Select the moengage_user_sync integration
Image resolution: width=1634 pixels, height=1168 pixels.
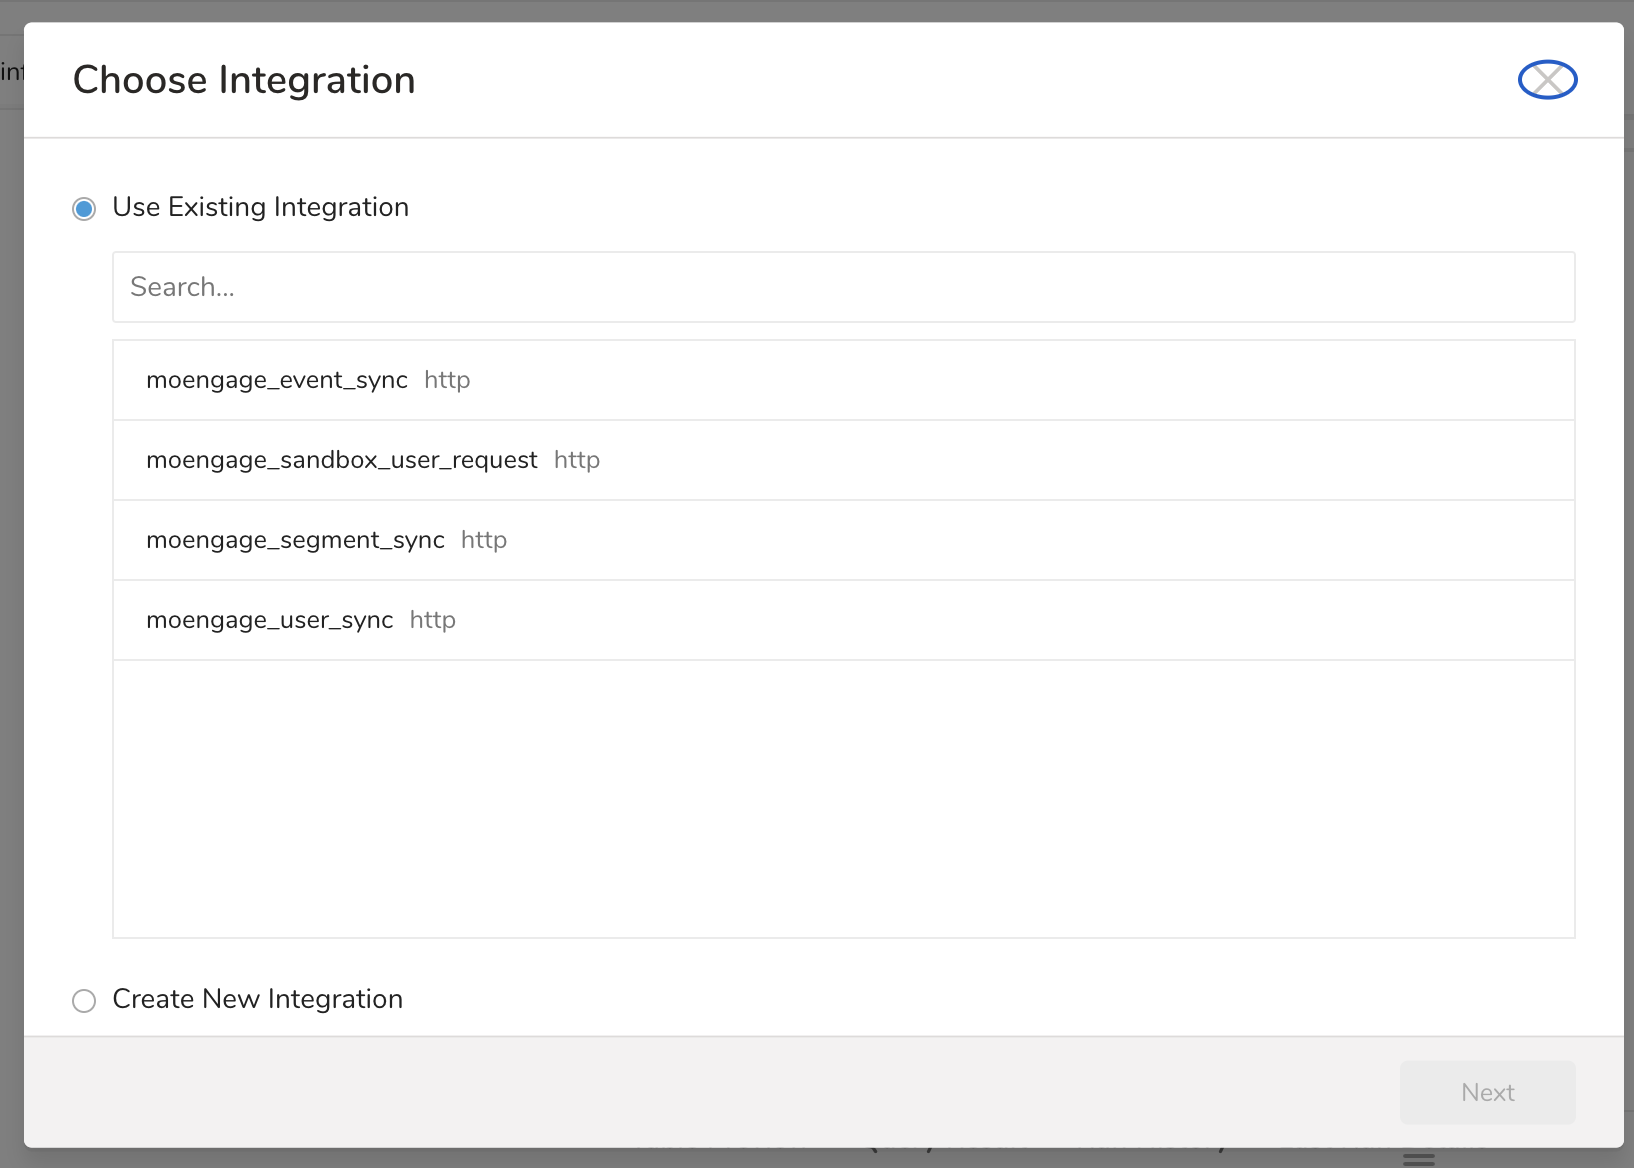pos(270,620)
